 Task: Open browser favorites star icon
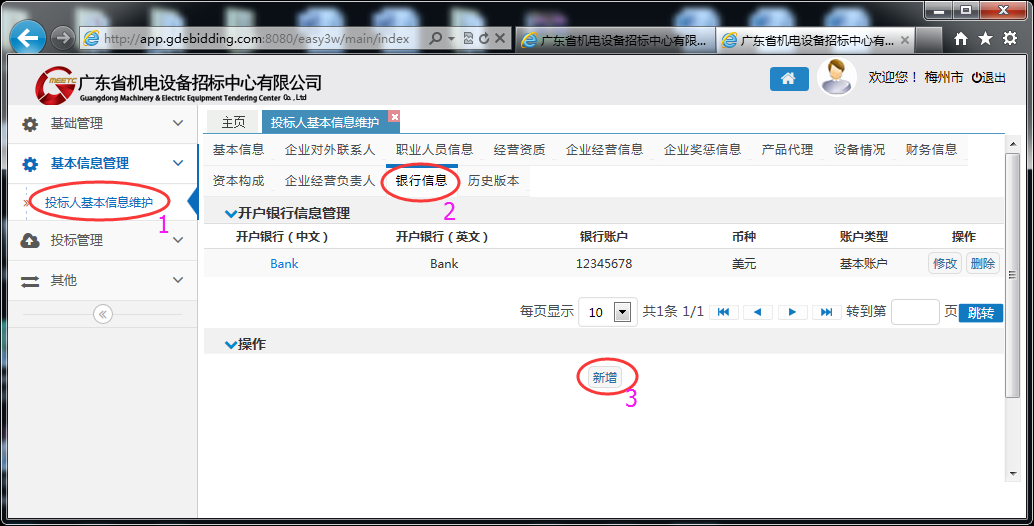pos(985,39)
